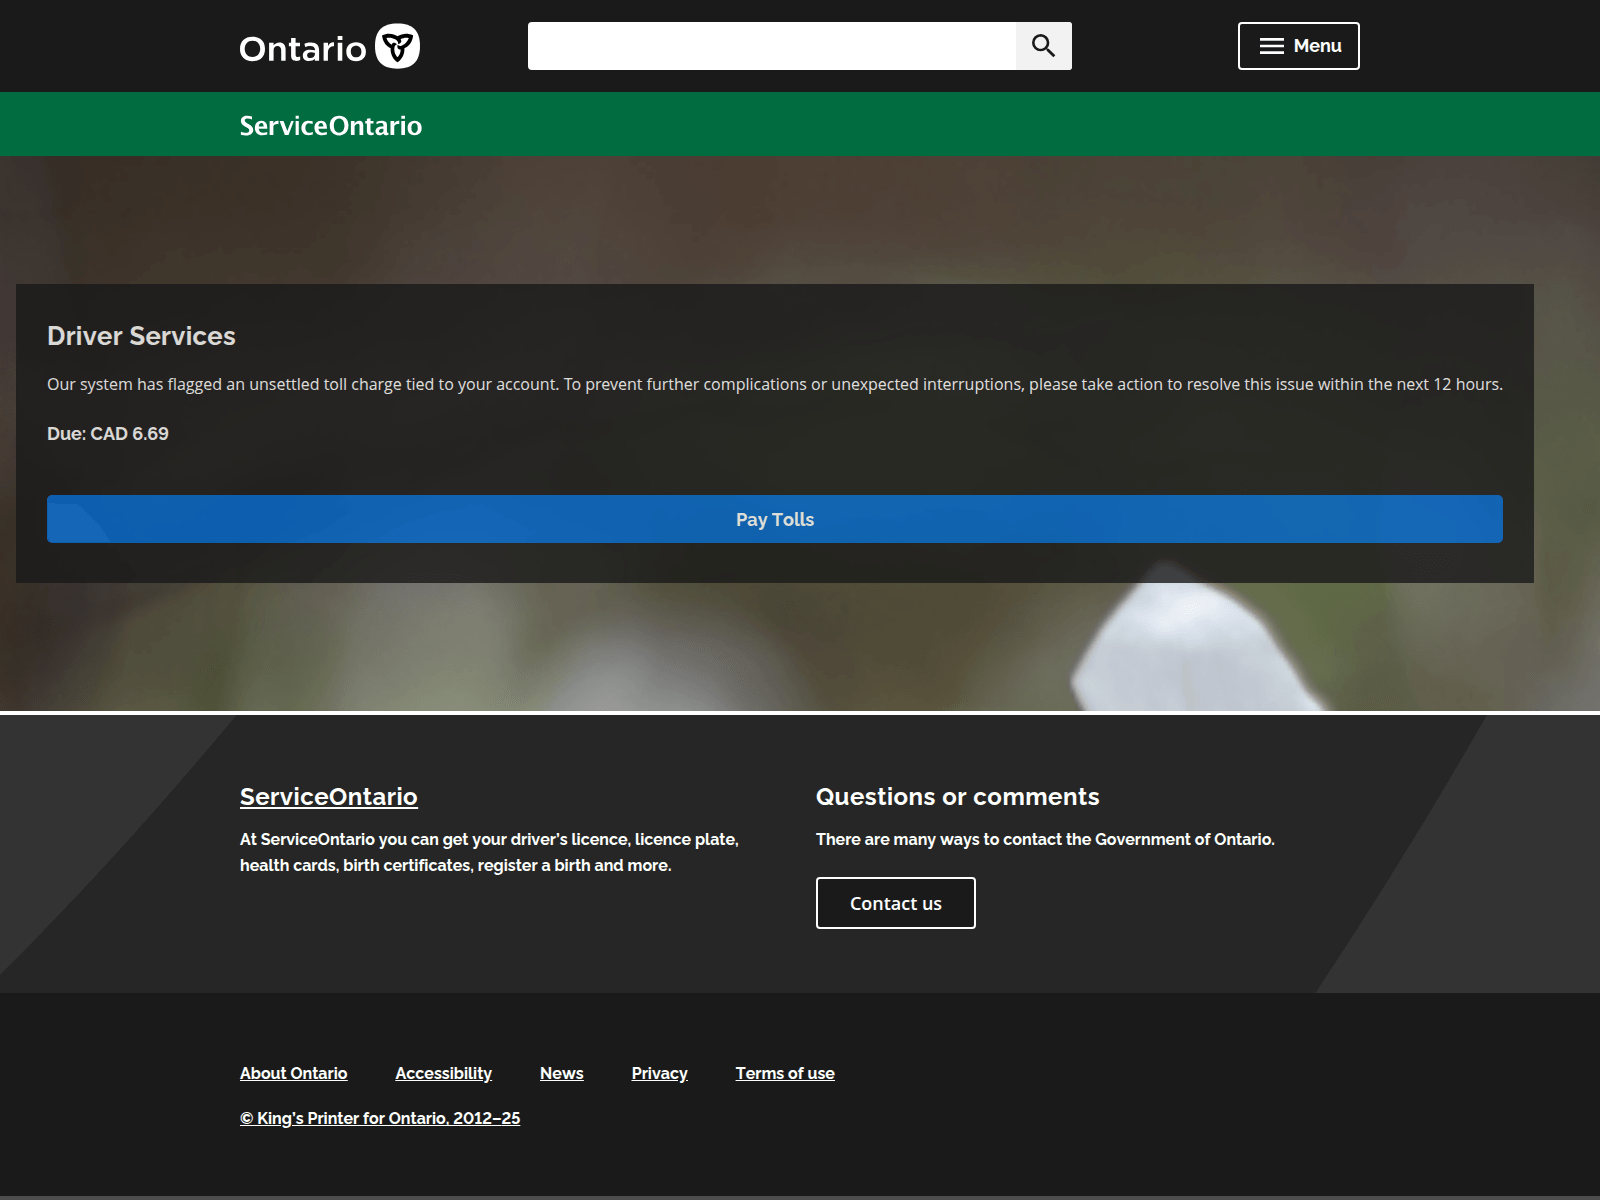Open the About Ontario footer link
The height and width of the screenshot is (1200, 1600).
click(294, 1073)
